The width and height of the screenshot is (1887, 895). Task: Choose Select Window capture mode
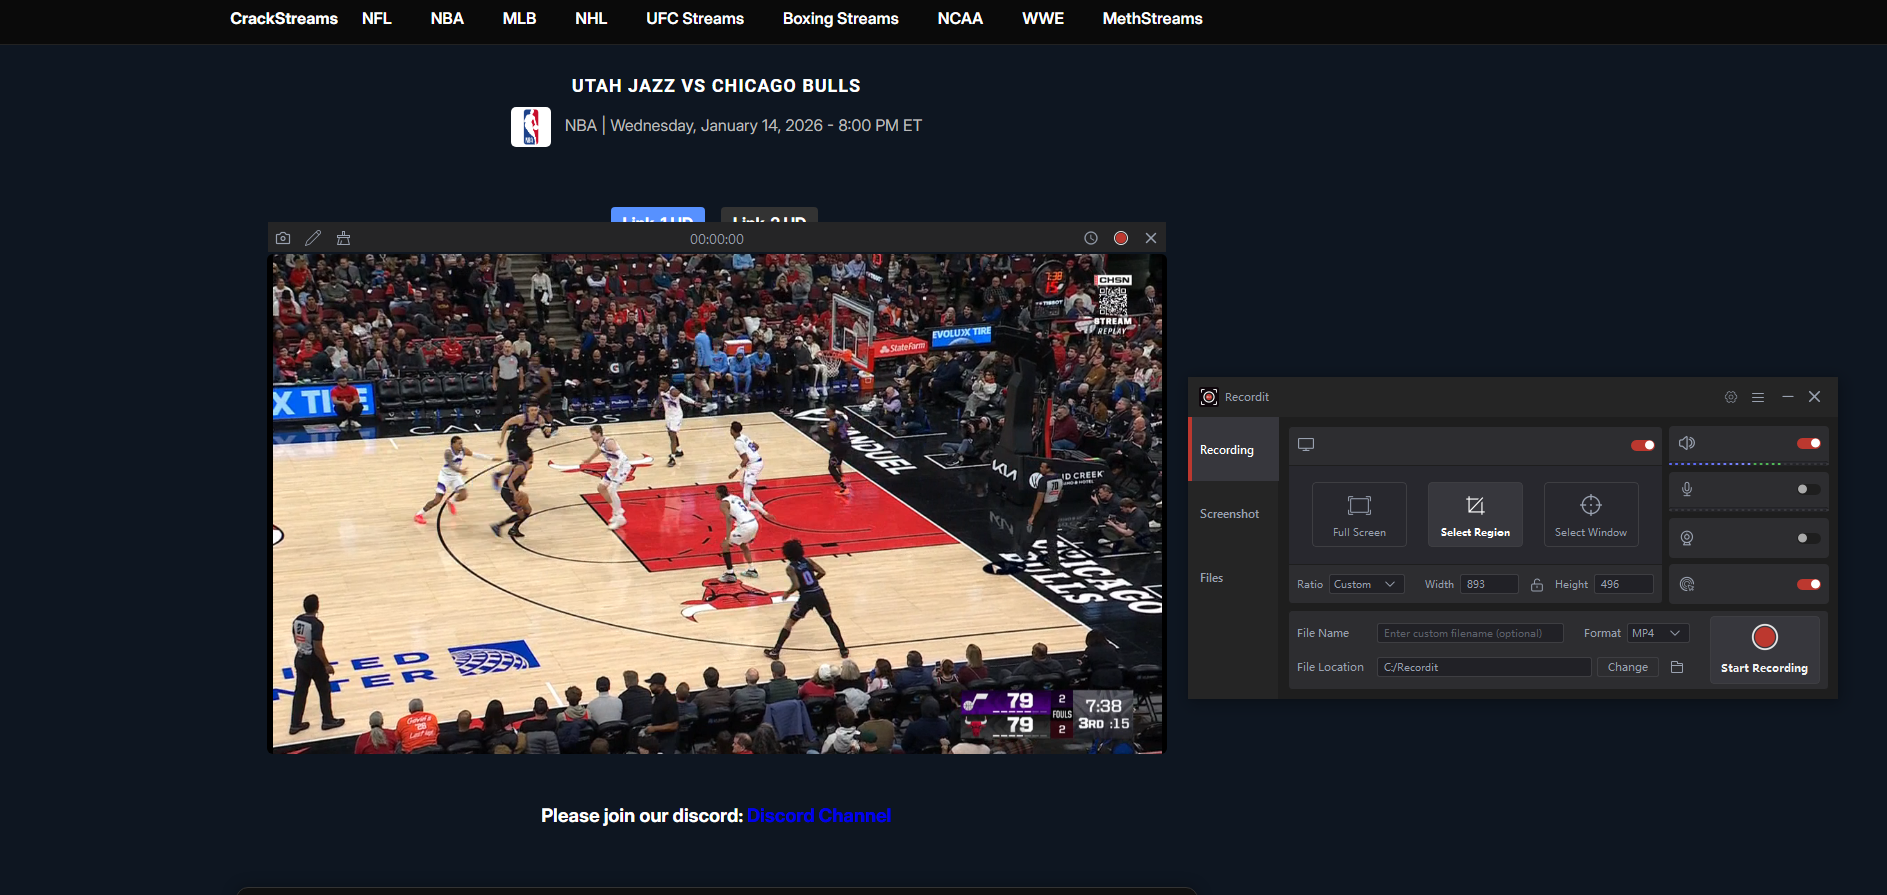tap(1590, 514)
